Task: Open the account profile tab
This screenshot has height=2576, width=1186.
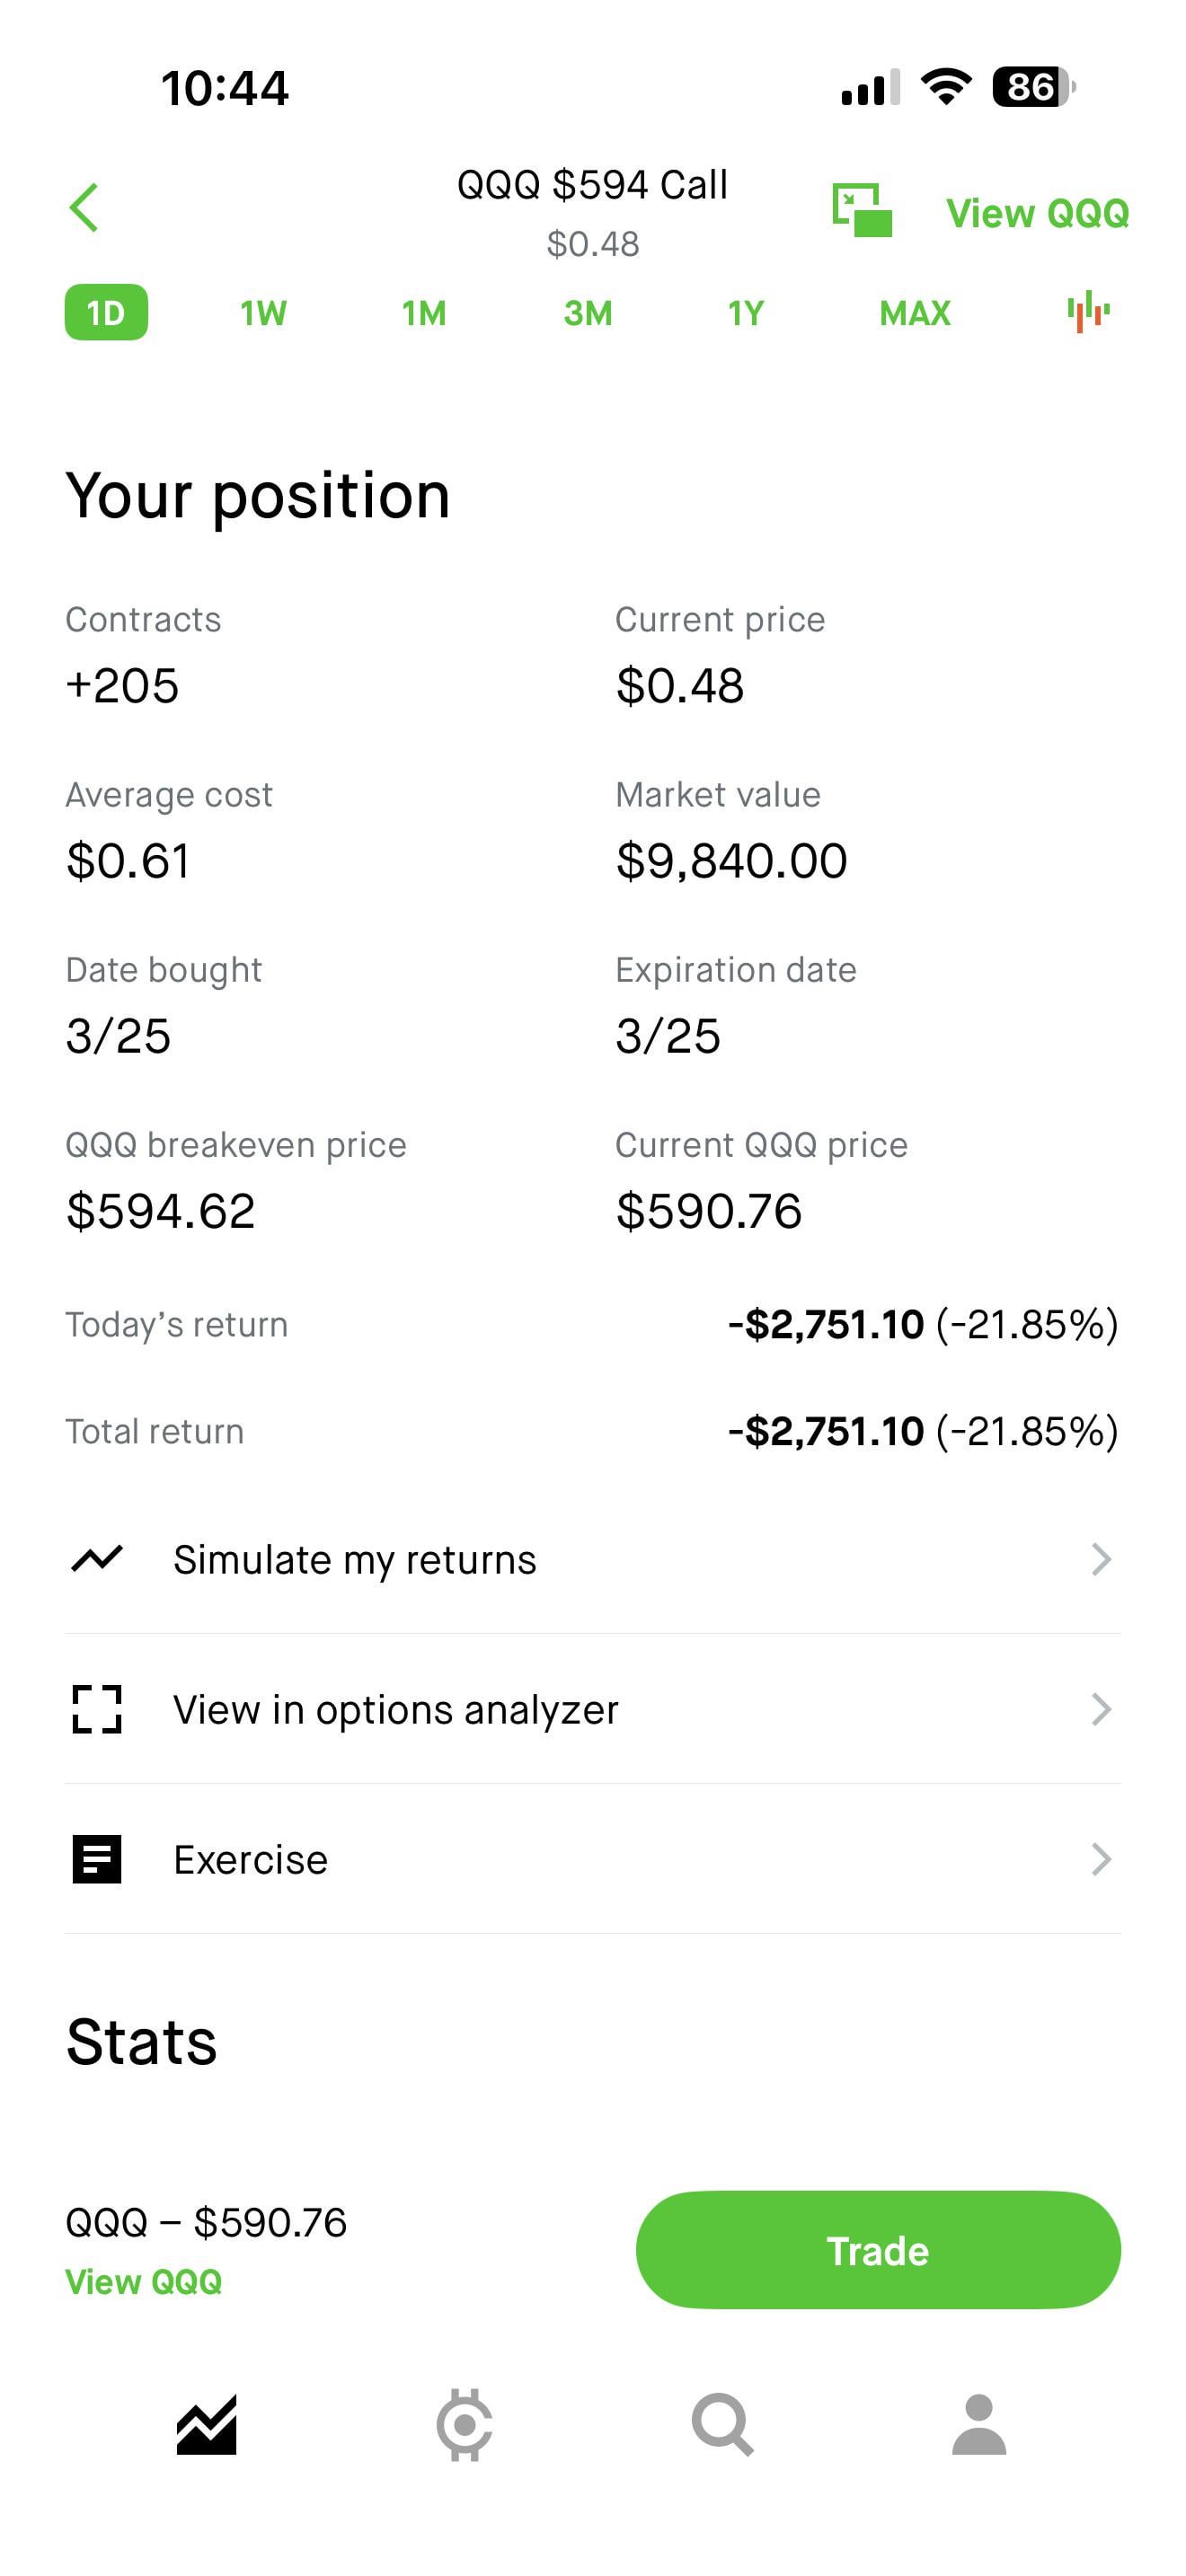Action: (979, 2425)
